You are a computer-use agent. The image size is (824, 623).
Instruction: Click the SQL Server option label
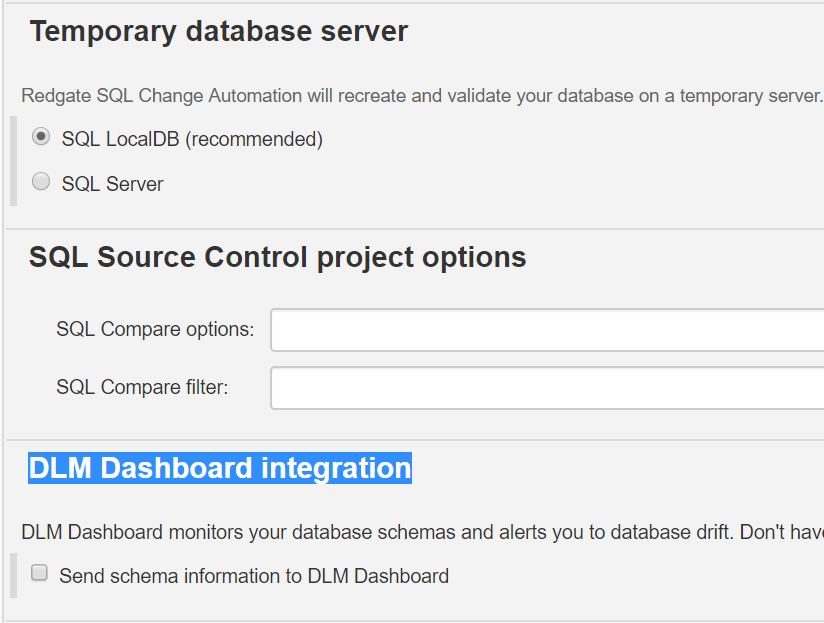[x=113, y=183]
